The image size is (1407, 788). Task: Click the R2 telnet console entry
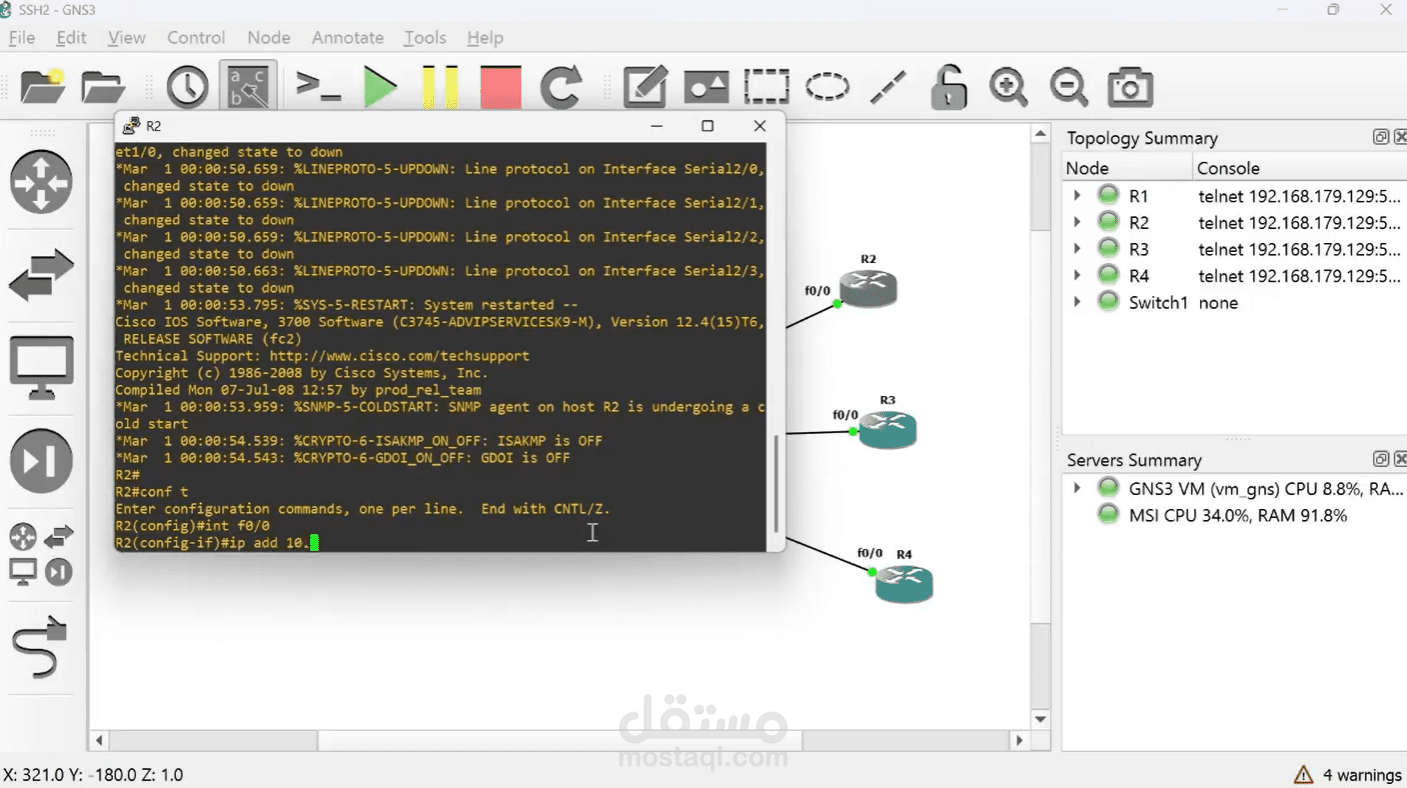1299,222
